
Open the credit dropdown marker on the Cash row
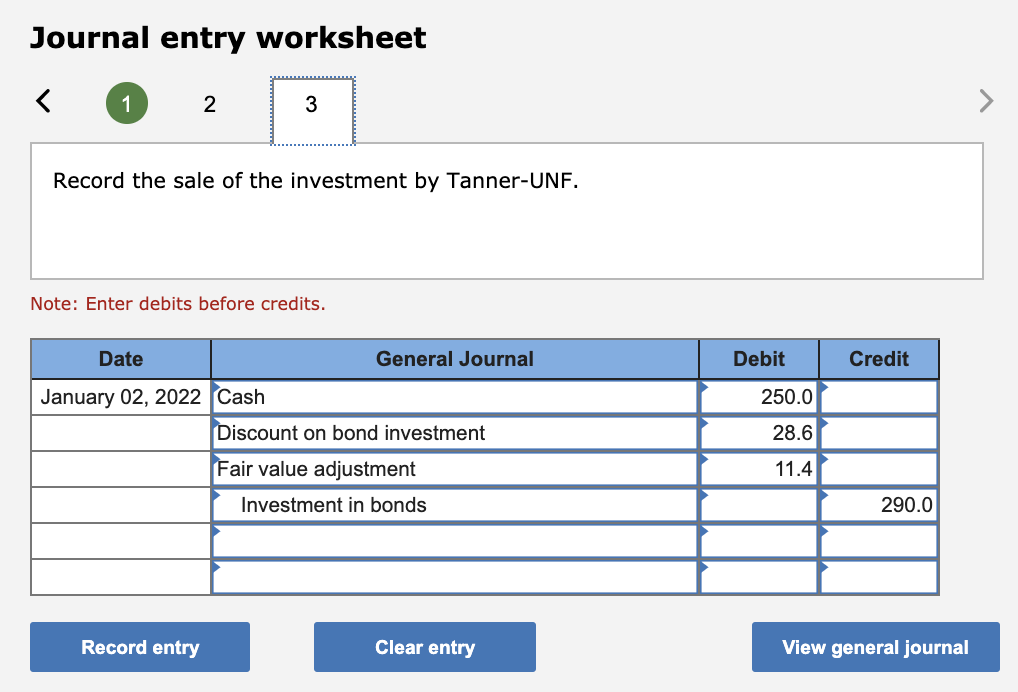822,389
